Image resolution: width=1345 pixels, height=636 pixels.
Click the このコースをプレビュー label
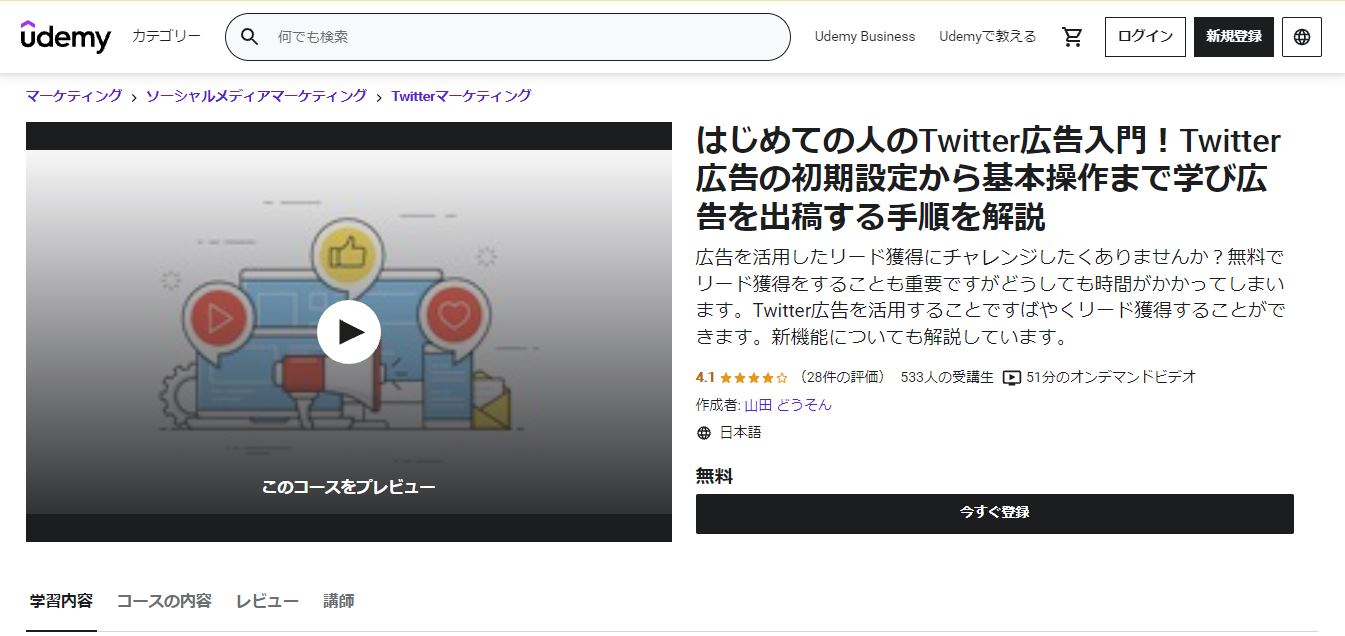coord(349,487)
